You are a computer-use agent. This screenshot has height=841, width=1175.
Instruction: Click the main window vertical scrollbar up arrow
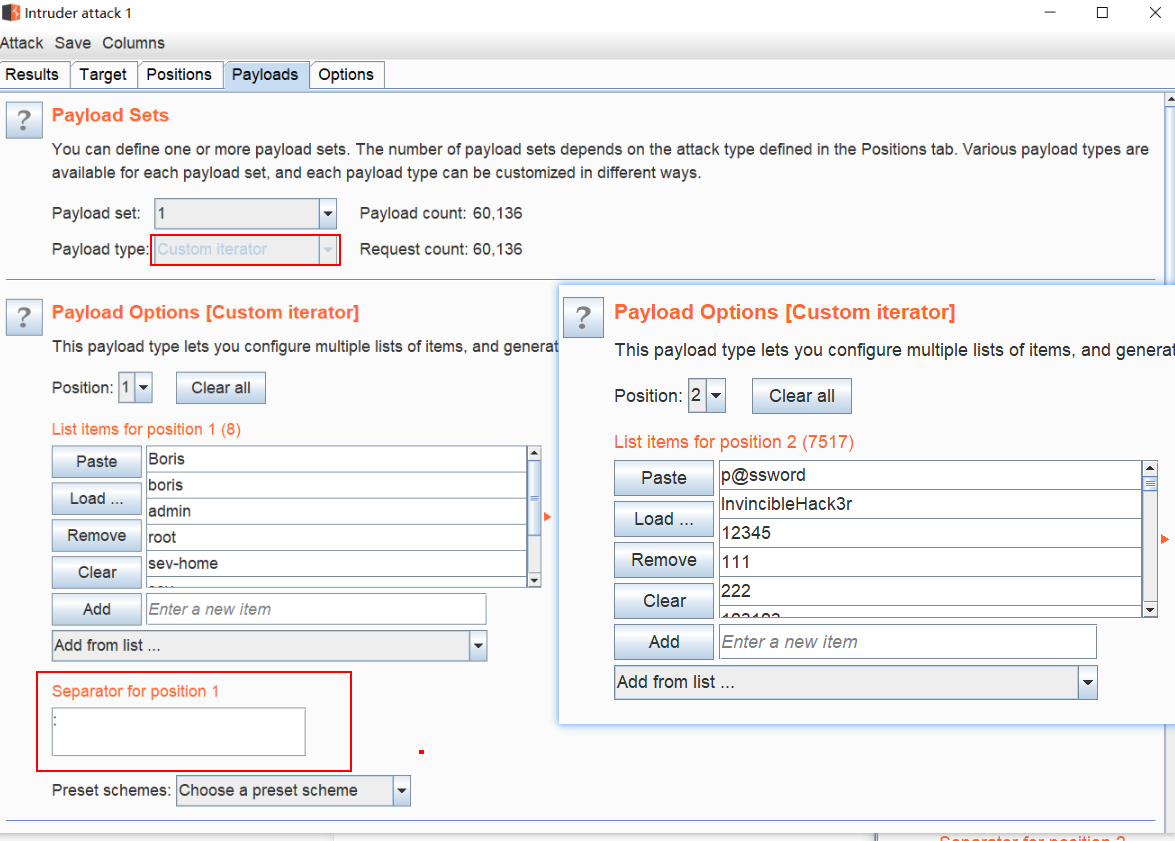coord(1170,99)
